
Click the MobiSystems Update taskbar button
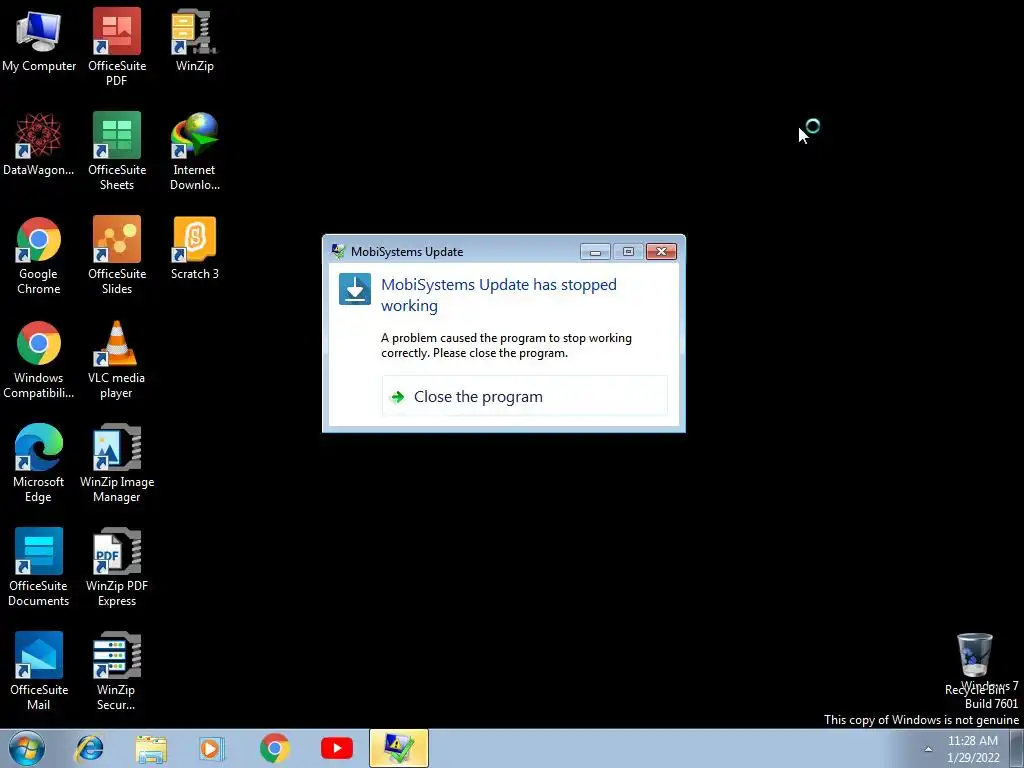click(x=398, y=748)
